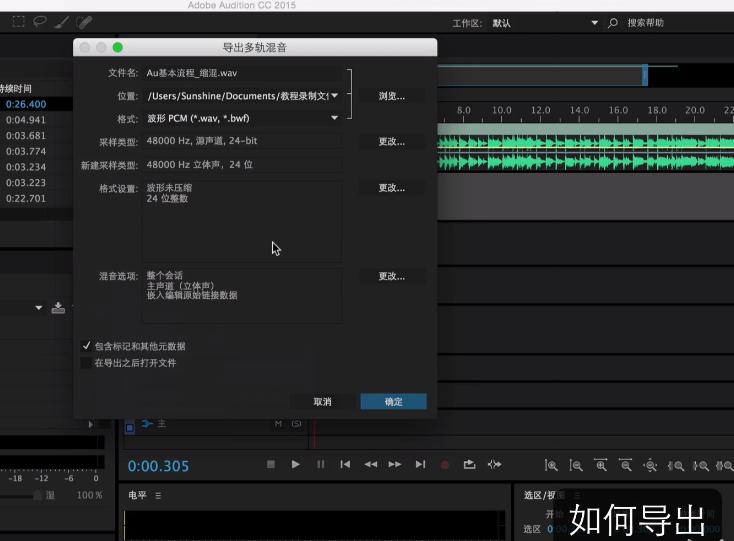The height and width of the screenshot is (541, 734).
Task: Click 更改... next to 采样类型
Action: click(392, 141)
